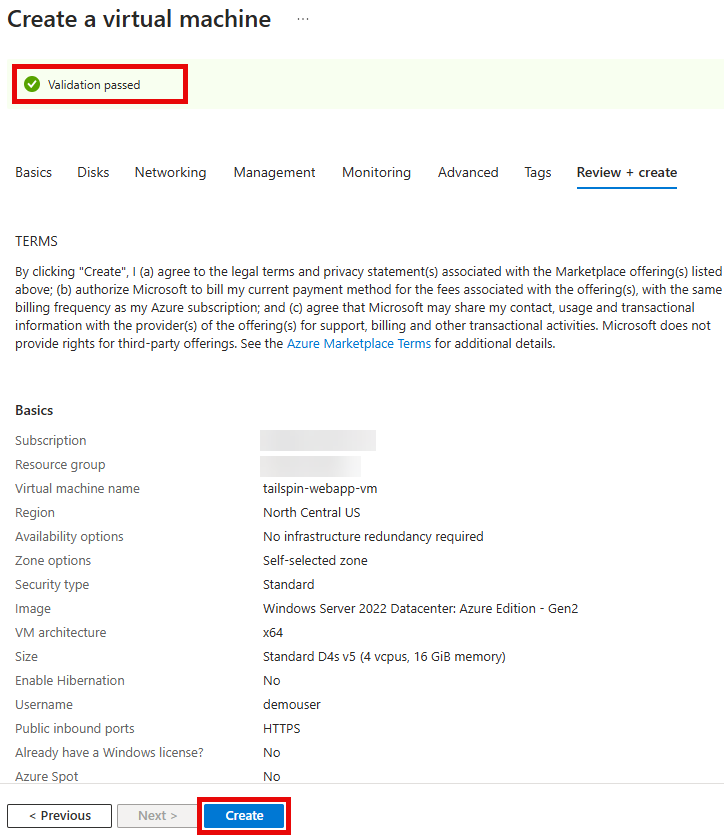Screen dimensions: 724x835
Task: Go to the Networking tab
Action: tap(170, 172)
